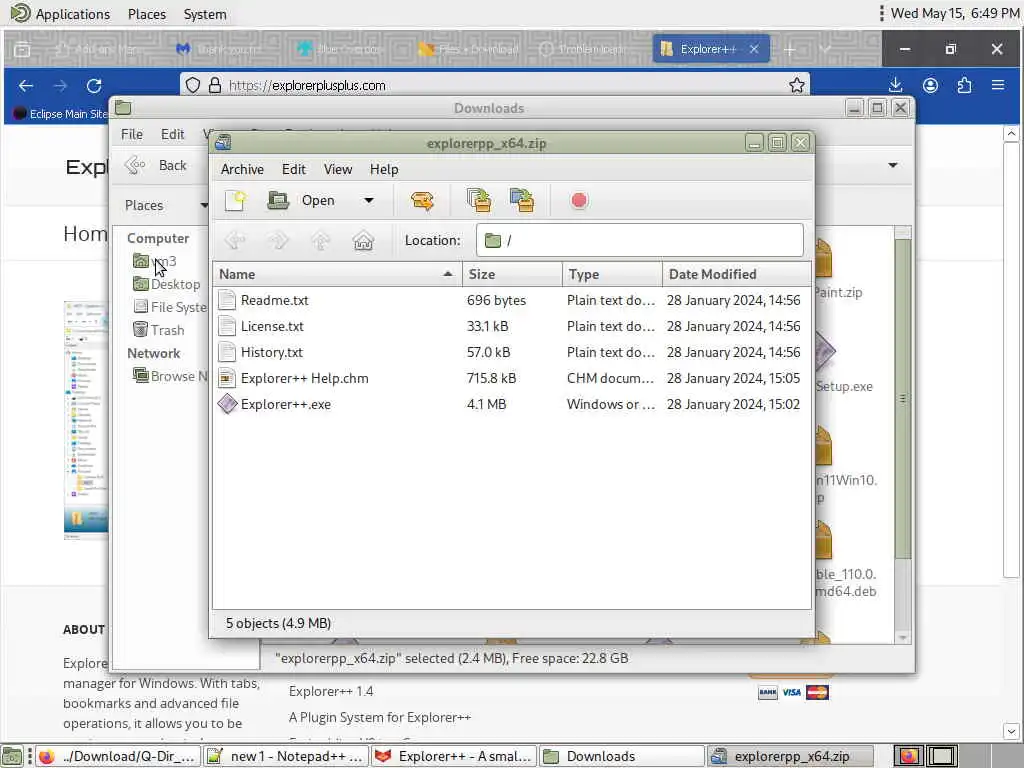
Task: Open the Help menu in archive manager
Action: 384,169
